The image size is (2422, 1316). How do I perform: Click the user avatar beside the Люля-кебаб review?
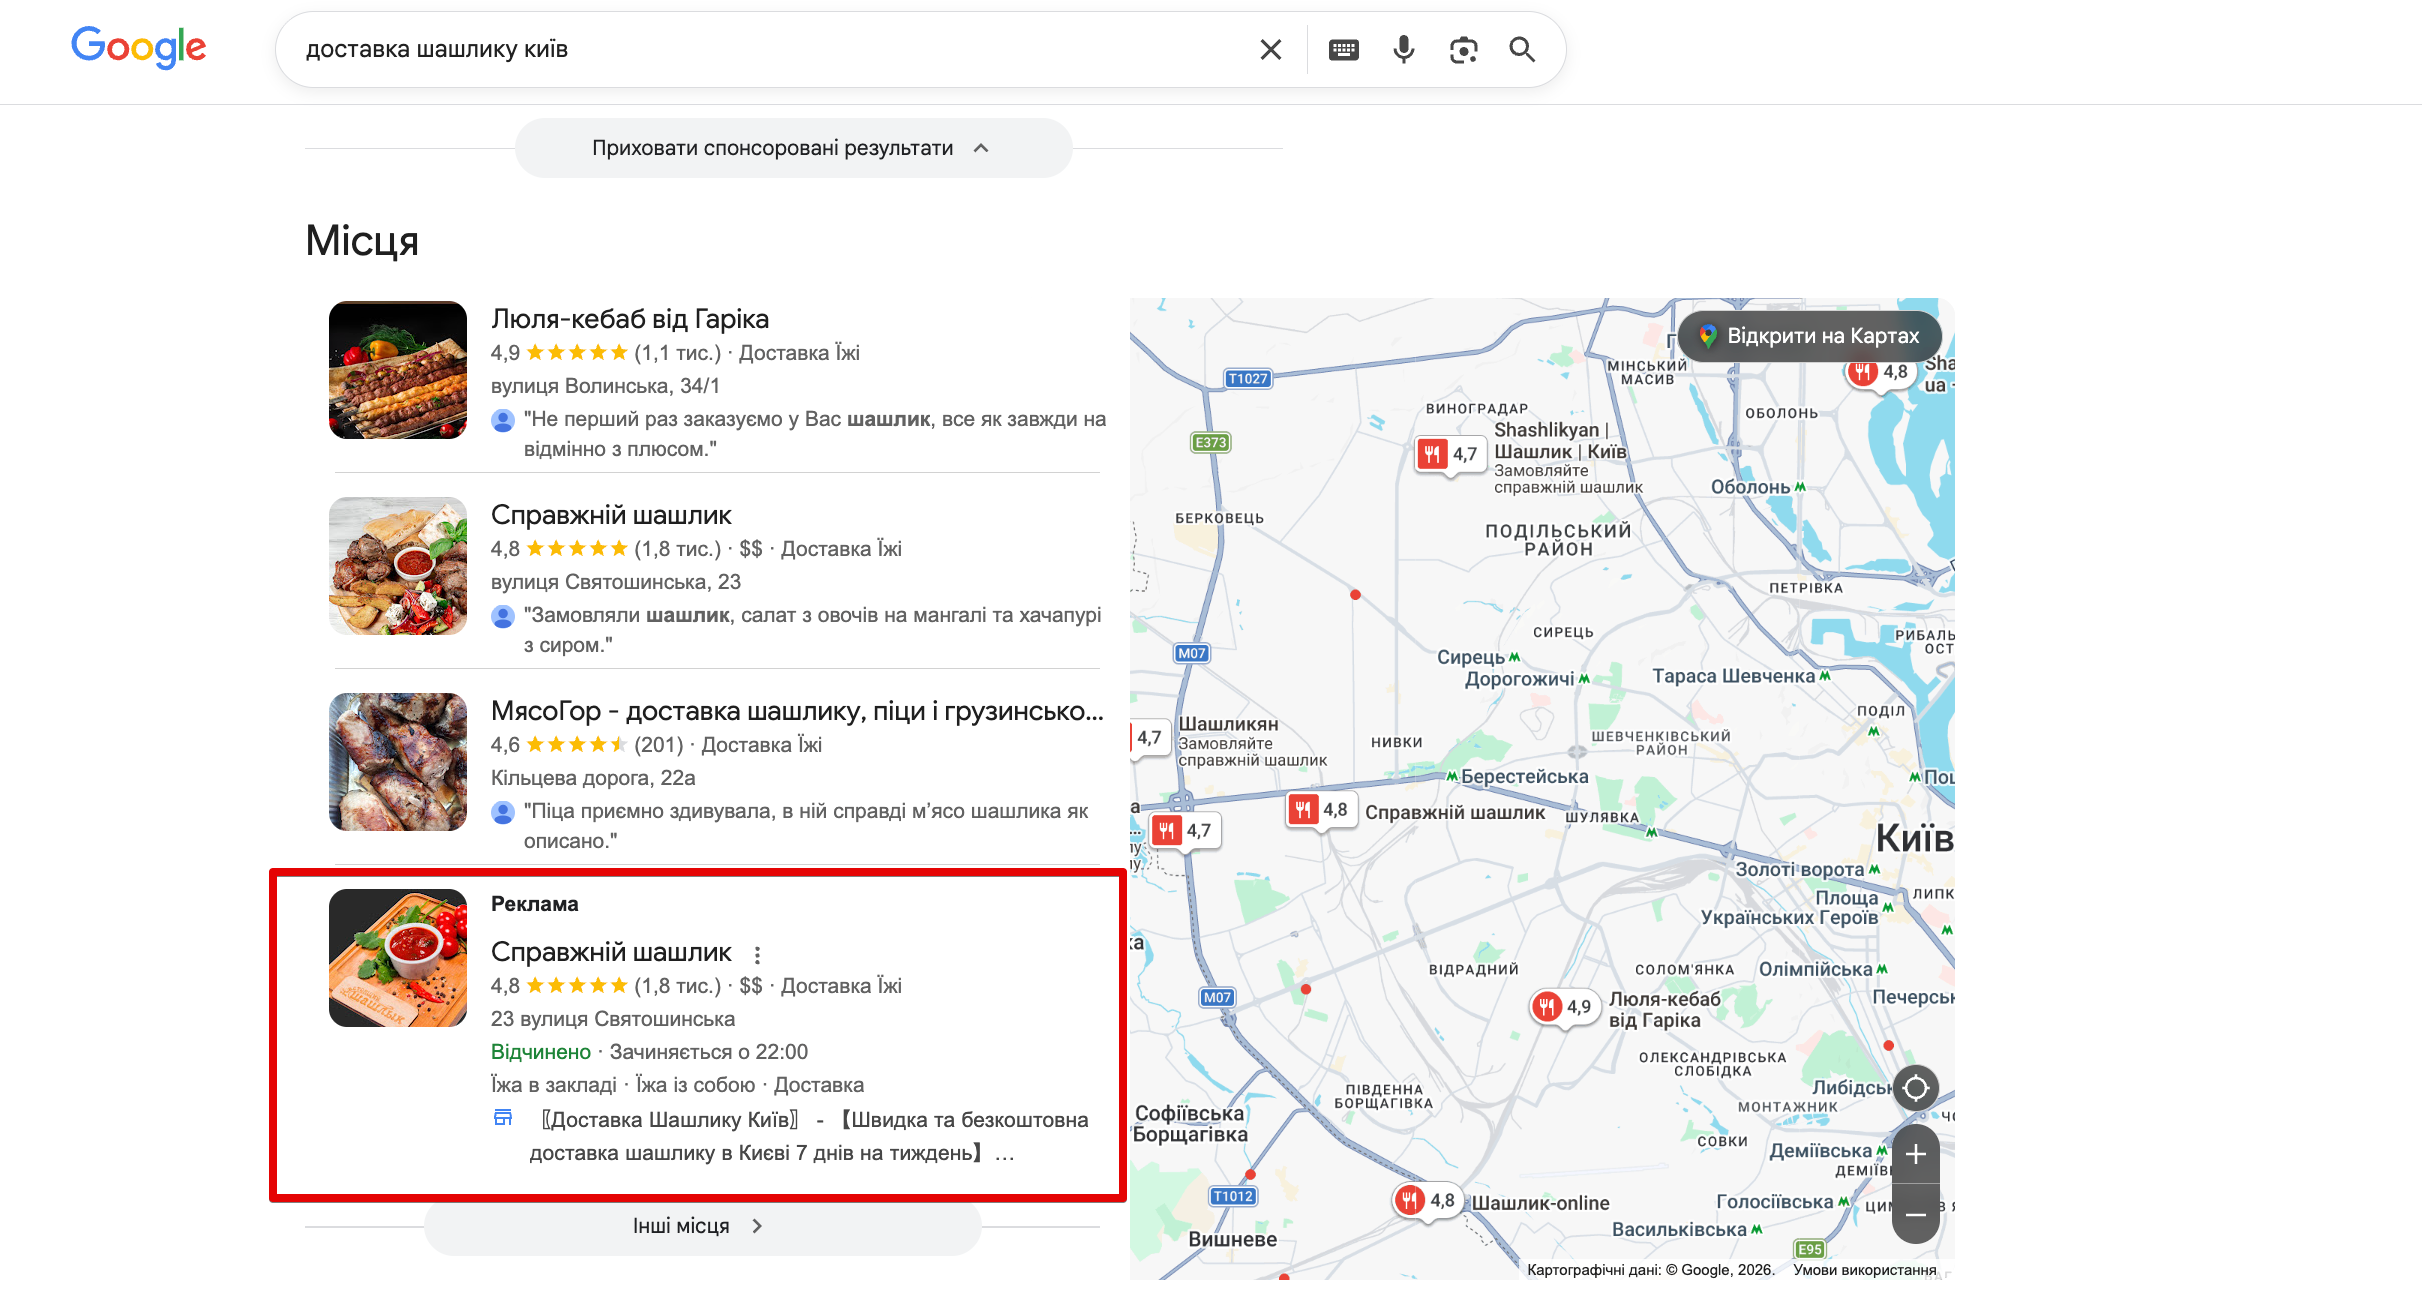(503, 420)
